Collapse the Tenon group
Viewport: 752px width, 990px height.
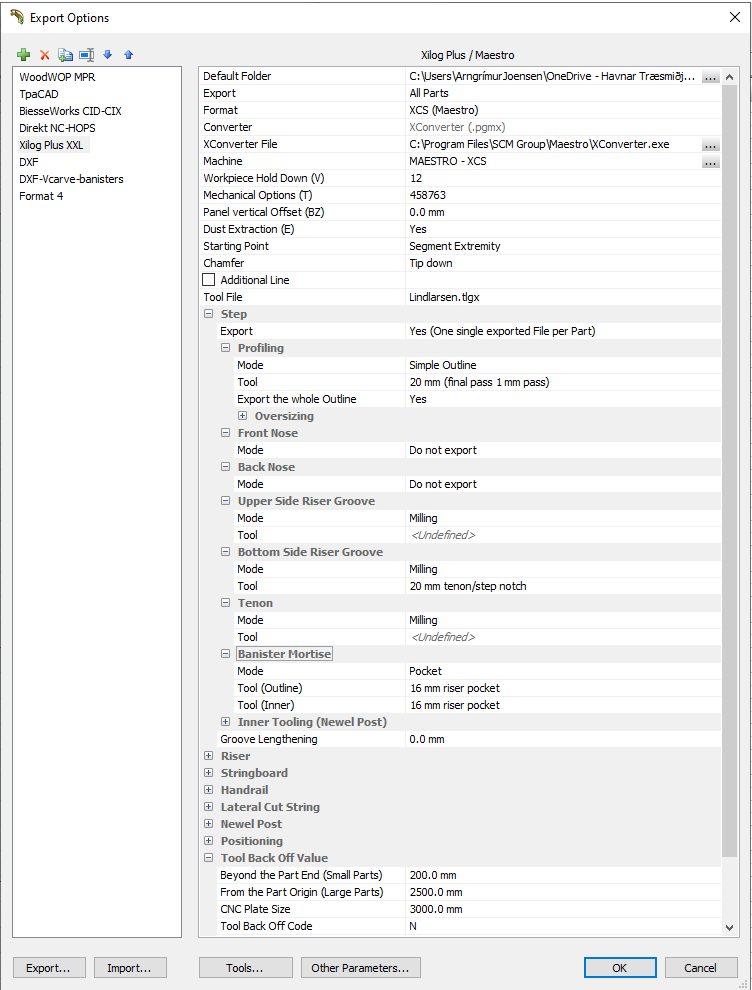[x=225, y=604]
